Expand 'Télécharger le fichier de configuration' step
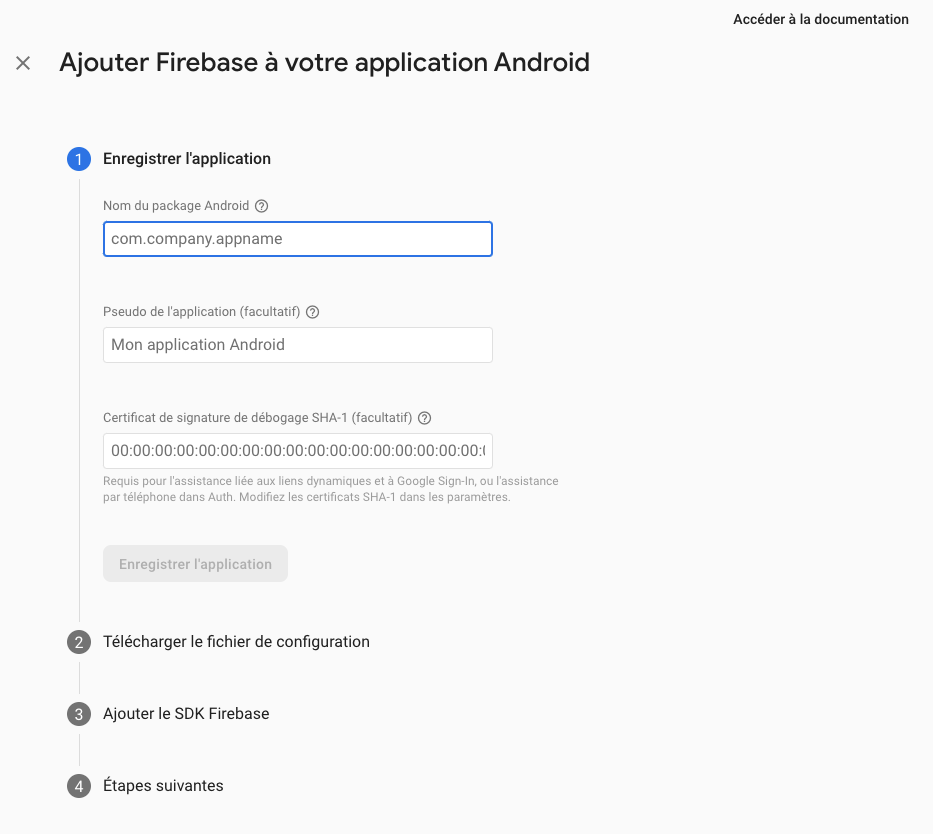 point(236,642)
